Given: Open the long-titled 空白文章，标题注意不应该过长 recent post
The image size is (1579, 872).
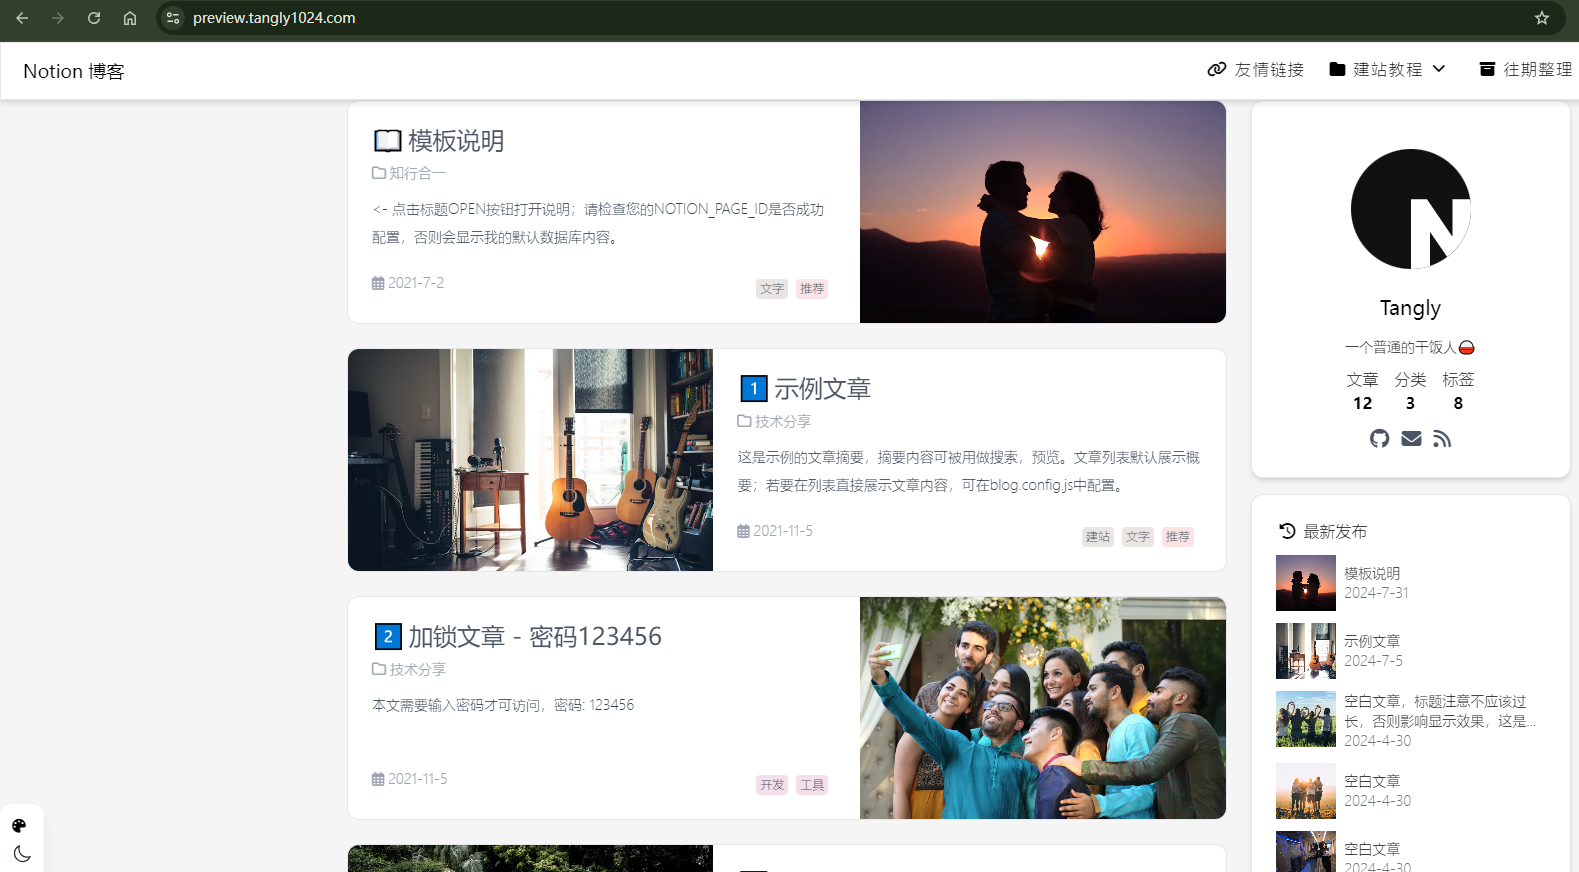Looking at the screenshot, I should (x=1440, y=711).
